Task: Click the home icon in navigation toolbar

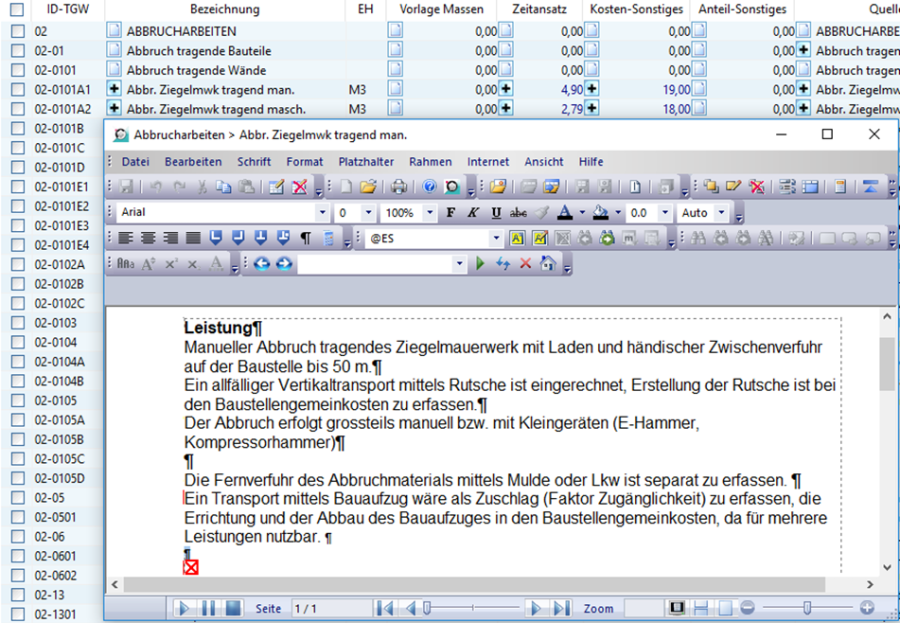Action: point(547,264)
